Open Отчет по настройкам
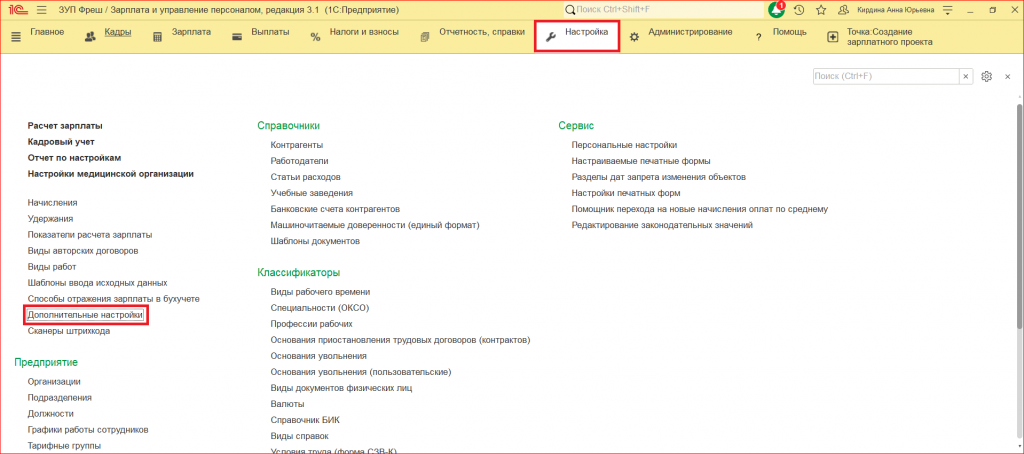This screenshot has height=454, width=1024. (x=74, y=157)
